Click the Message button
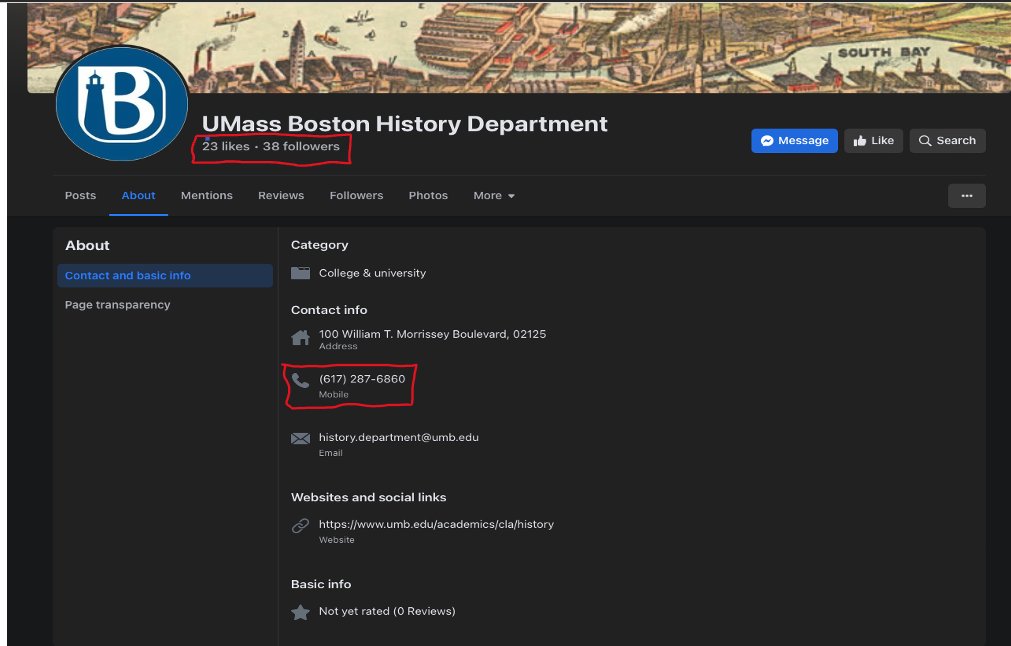Image resolution: width=1011 pixels, height=646 pixels. (x=794, y=141)
